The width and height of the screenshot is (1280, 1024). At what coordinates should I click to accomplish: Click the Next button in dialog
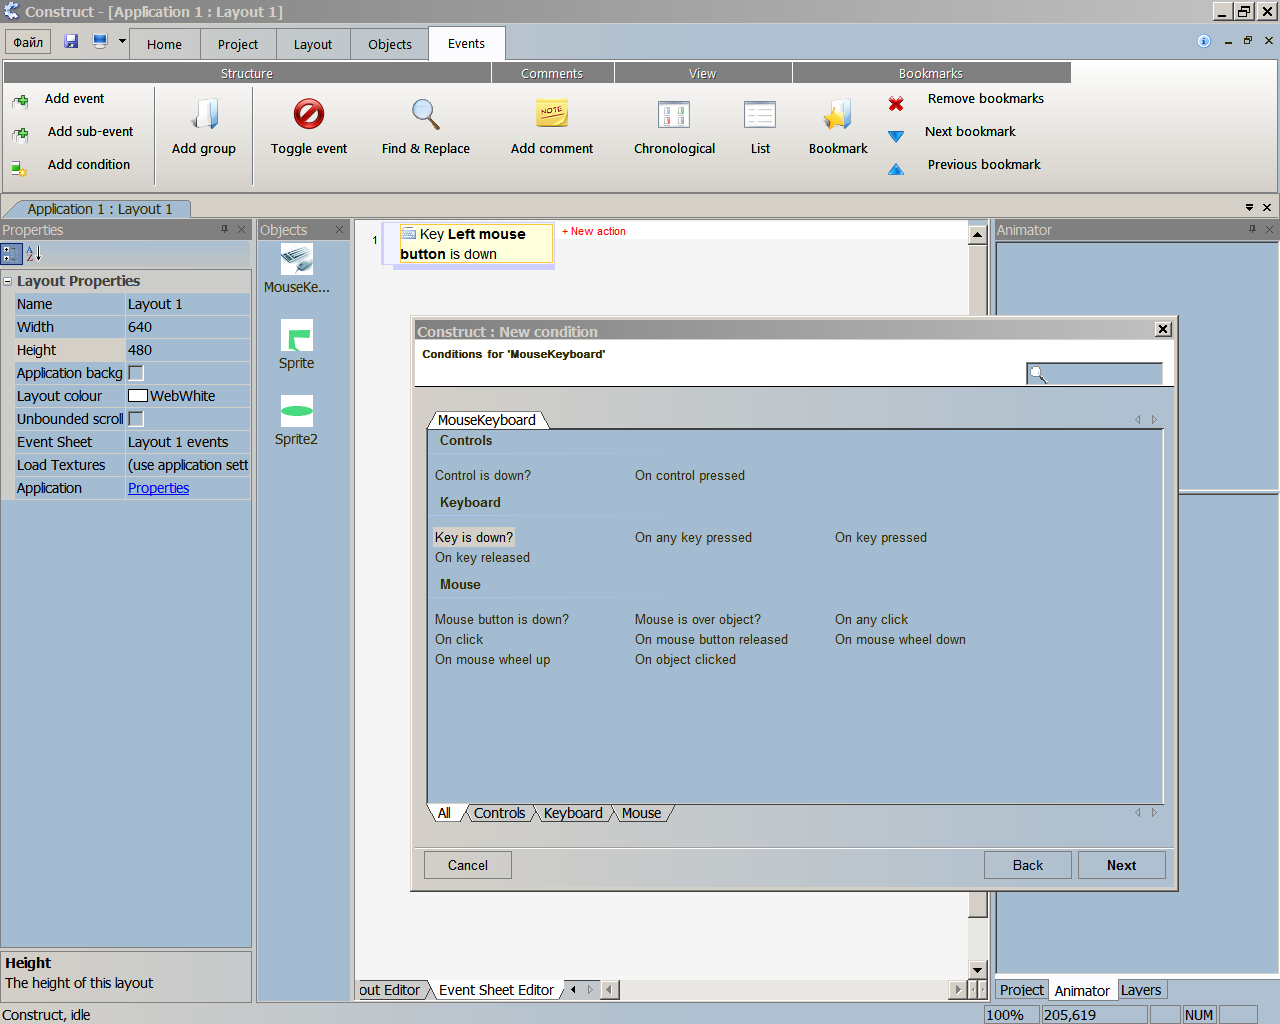[1121, 865]
